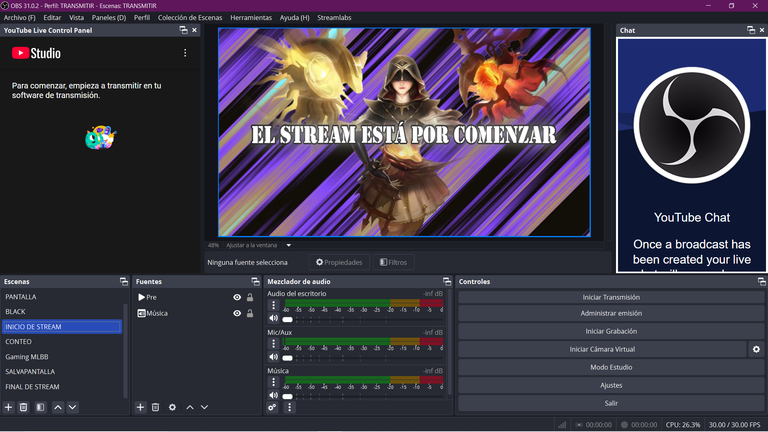Move scene down in Escenas list
Image resolution: width=768 pixels, height=432 pixels.
pos(72,407)
